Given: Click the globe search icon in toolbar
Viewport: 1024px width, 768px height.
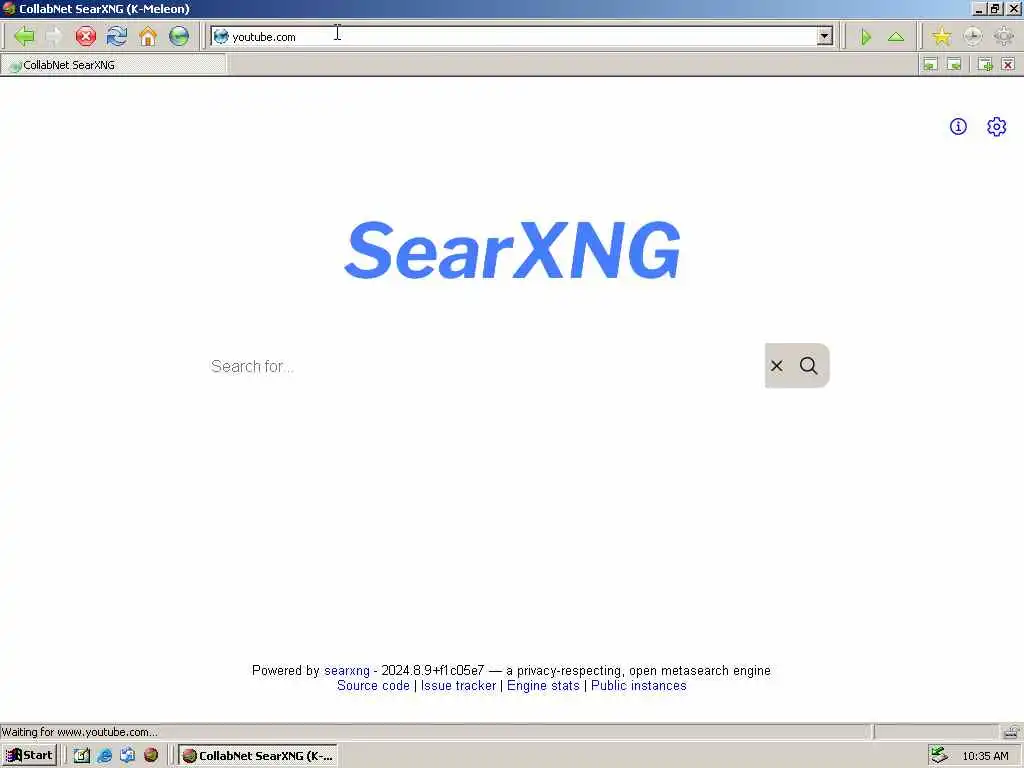Looking at the screenshot, I should coord(179,36).
